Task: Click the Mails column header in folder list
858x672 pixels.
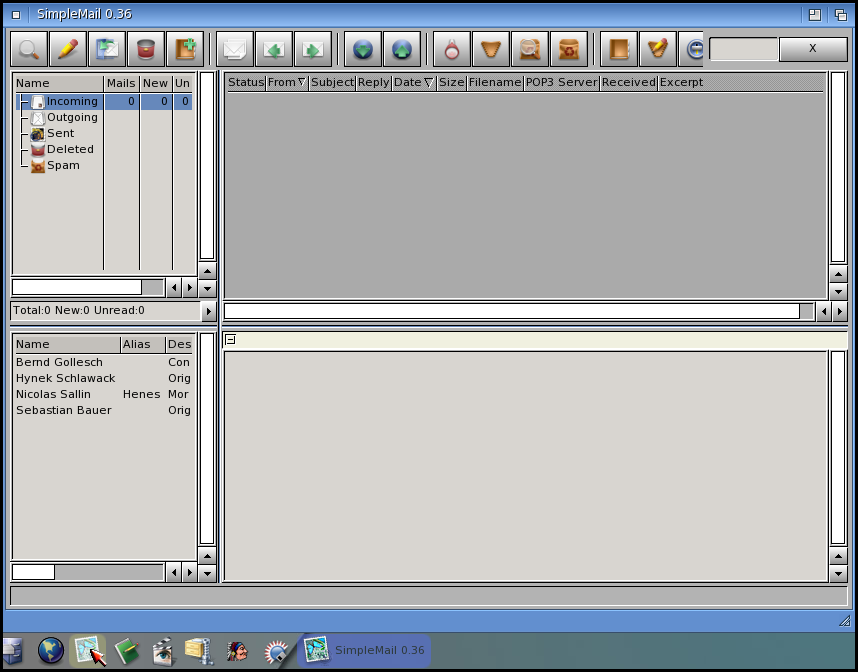Action: 121,83
